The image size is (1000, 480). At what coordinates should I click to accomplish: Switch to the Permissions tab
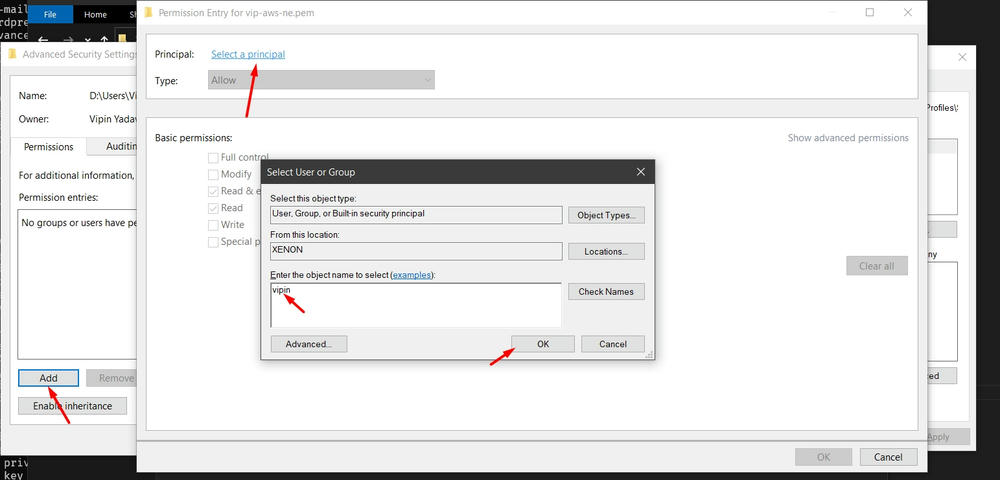(x=48, y=147)
